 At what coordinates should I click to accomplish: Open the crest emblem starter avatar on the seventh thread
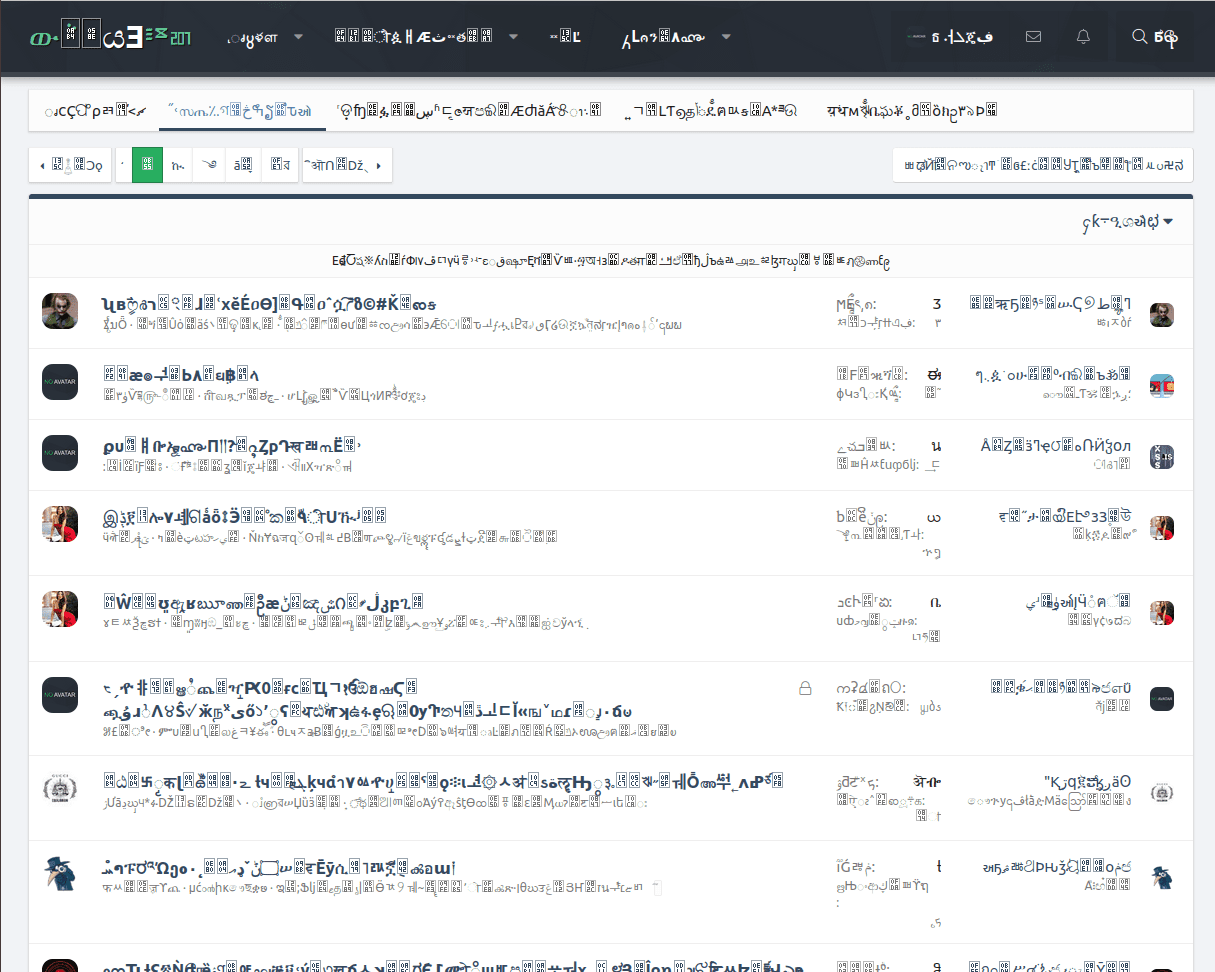coord(60,789)
